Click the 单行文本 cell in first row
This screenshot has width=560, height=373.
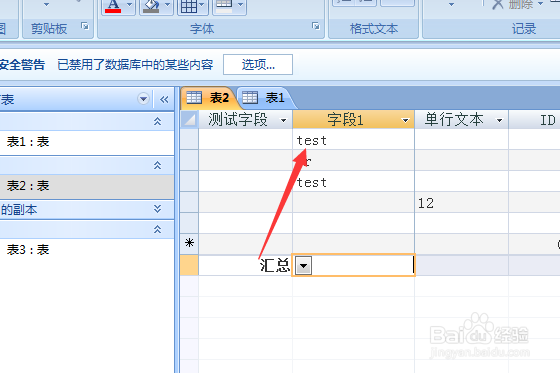click(461, 139)
